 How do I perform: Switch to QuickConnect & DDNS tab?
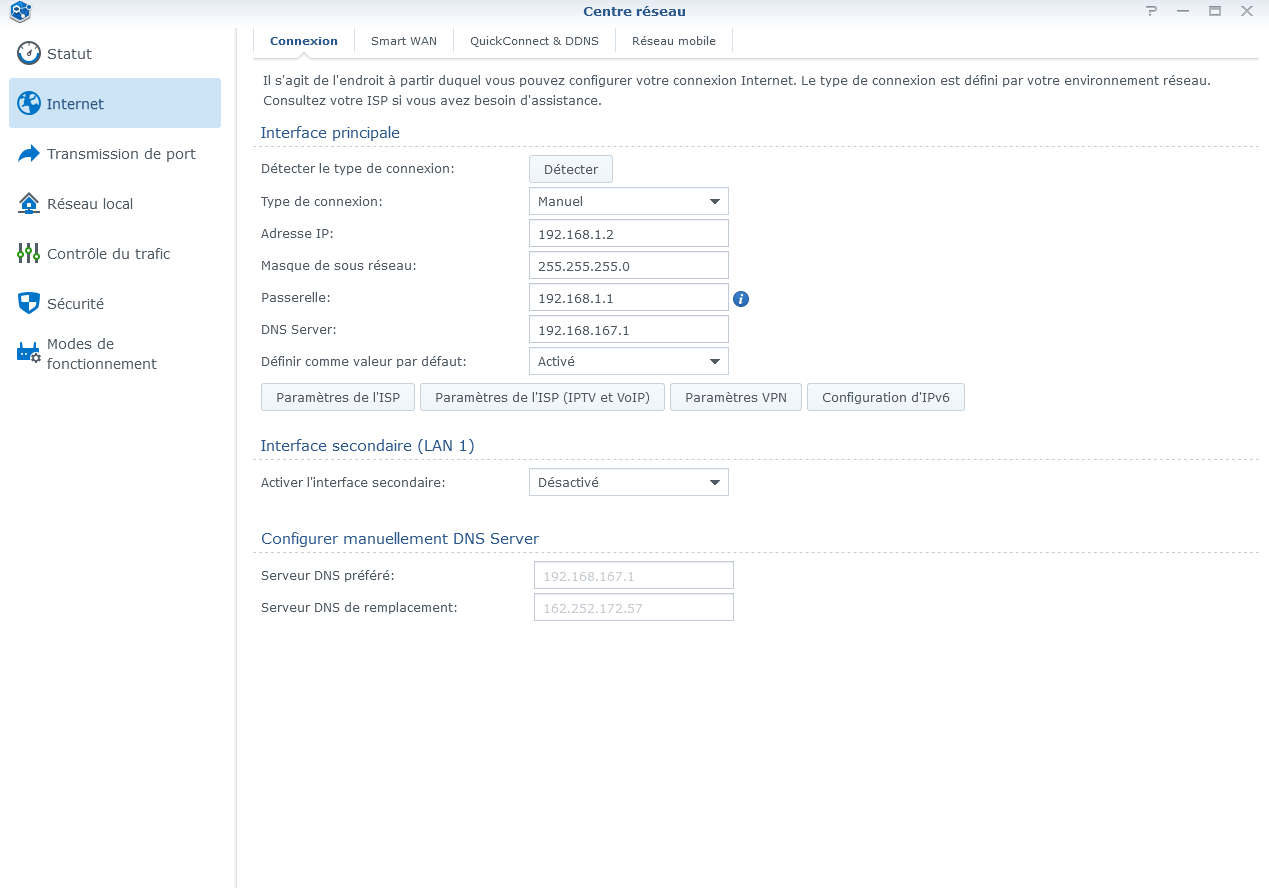tap(534, 41)
